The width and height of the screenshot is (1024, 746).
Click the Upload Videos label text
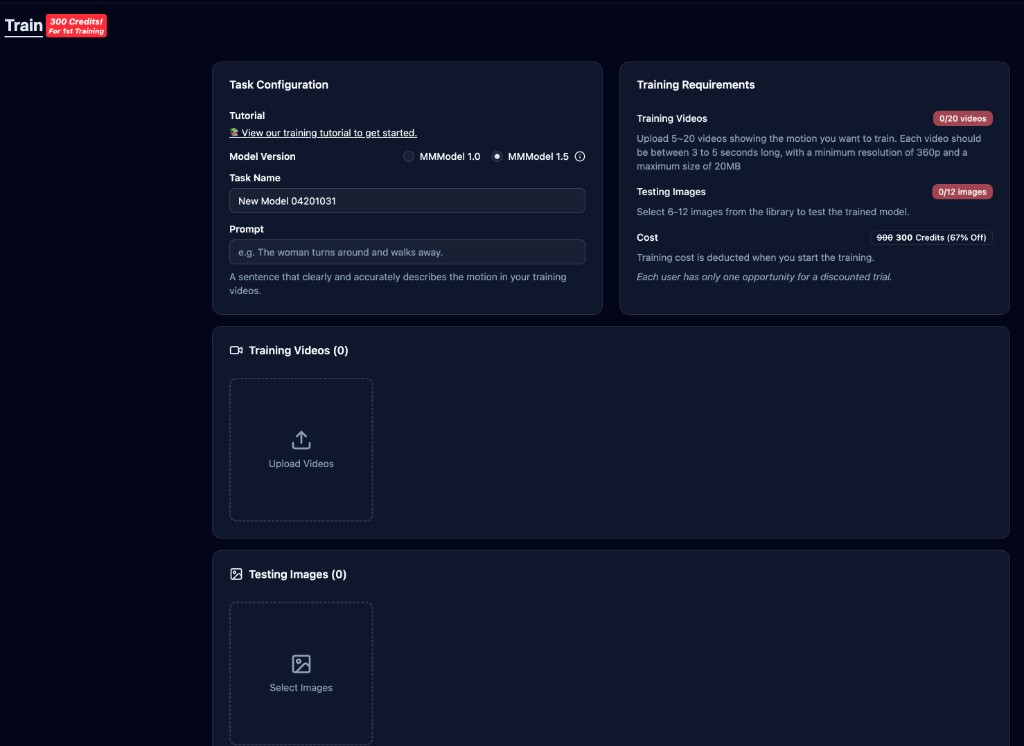click(x=301, y=464)
